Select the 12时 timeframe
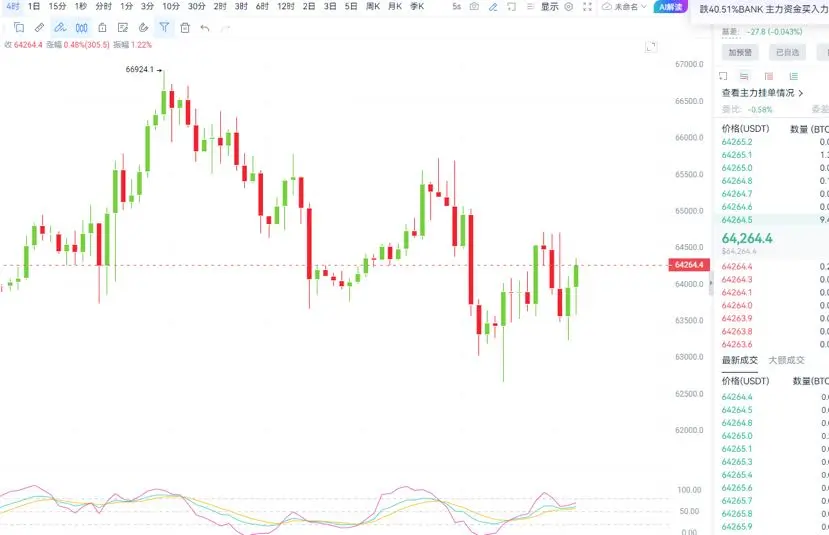Viewport: 829px width, 535px height. (x=286, y=6)
